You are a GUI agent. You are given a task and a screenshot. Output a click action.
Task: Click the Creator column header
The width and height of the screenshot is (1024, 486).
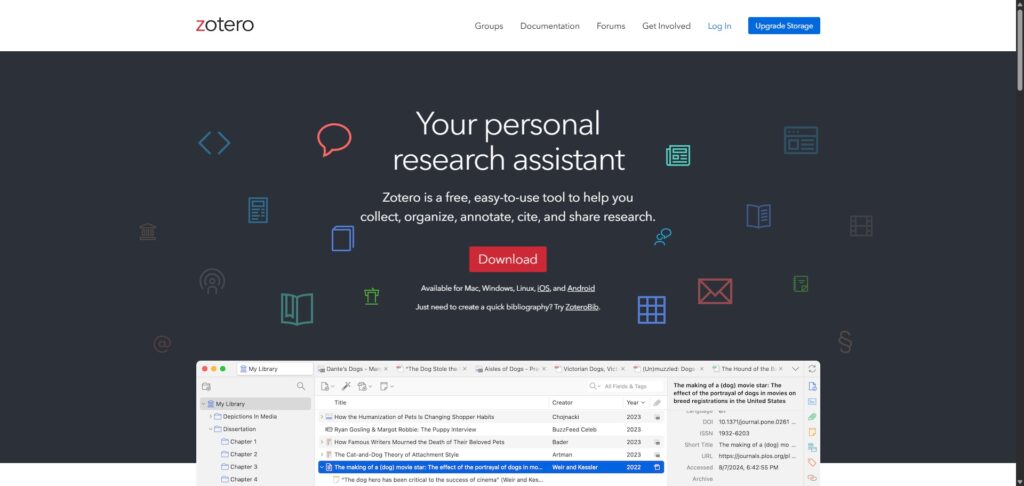(x=562, y=403)
